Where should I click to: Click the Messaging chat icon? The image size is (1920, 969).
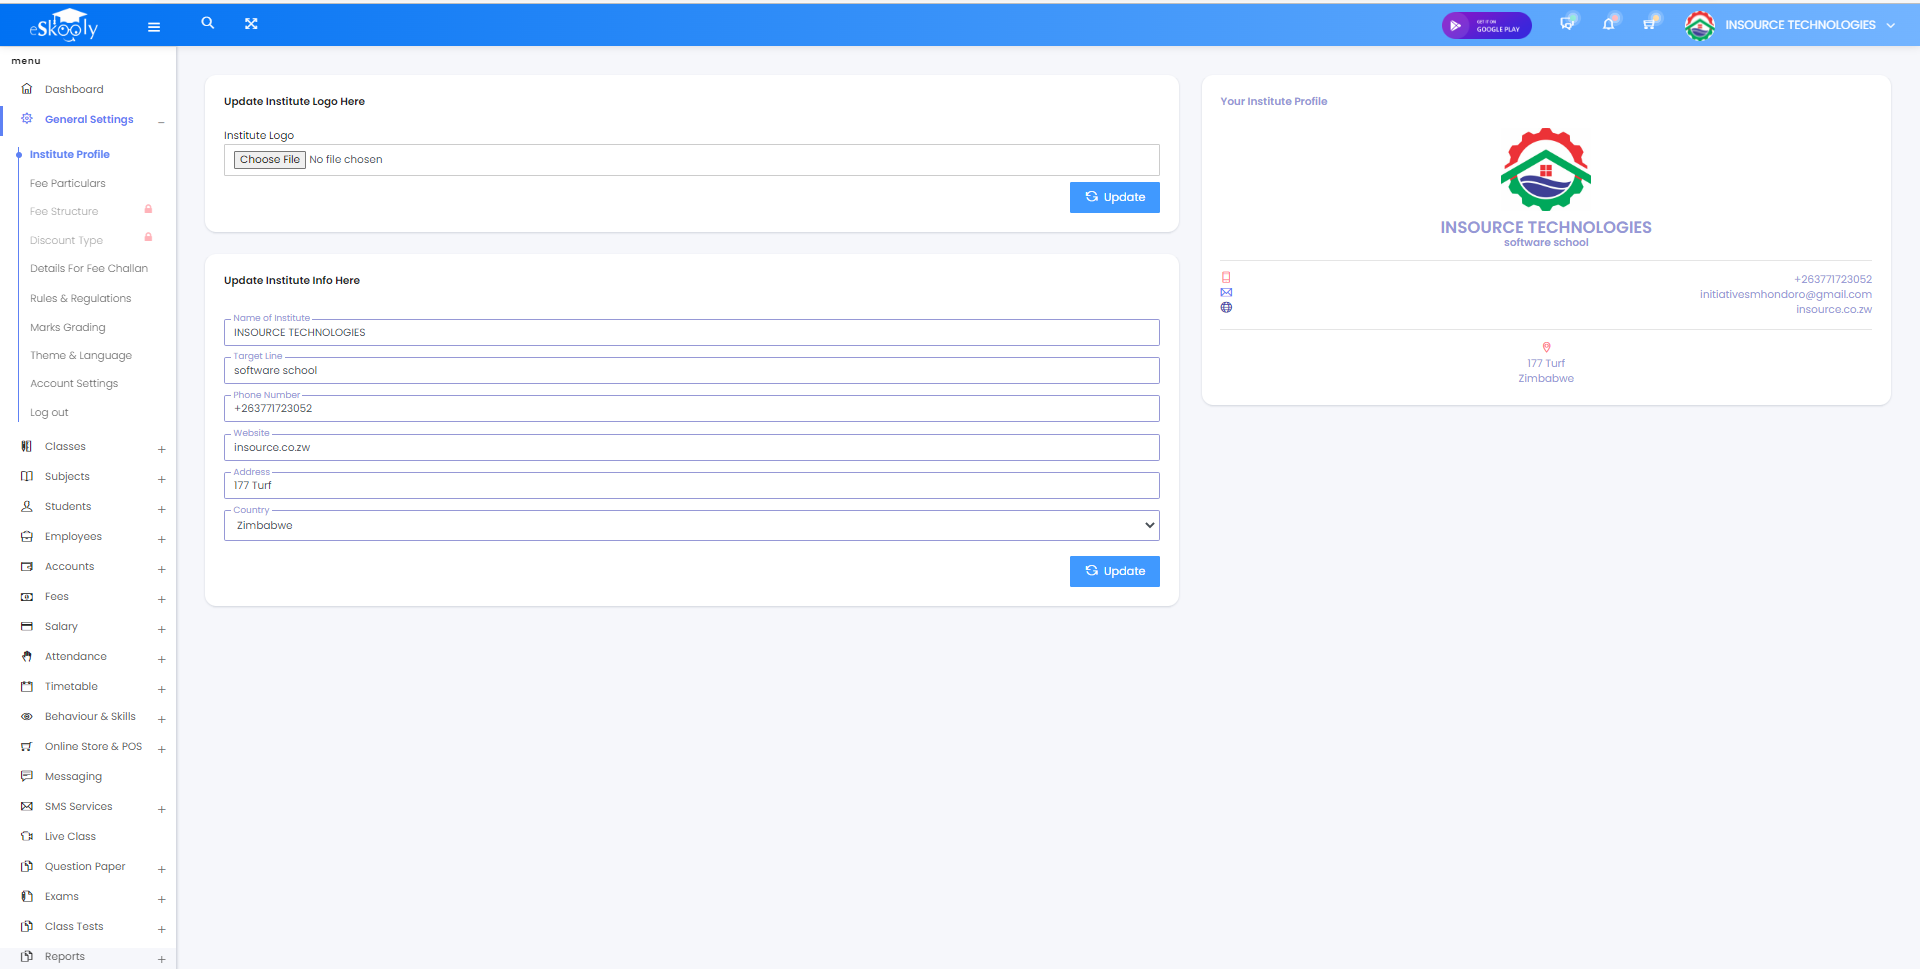click(27, 776)
